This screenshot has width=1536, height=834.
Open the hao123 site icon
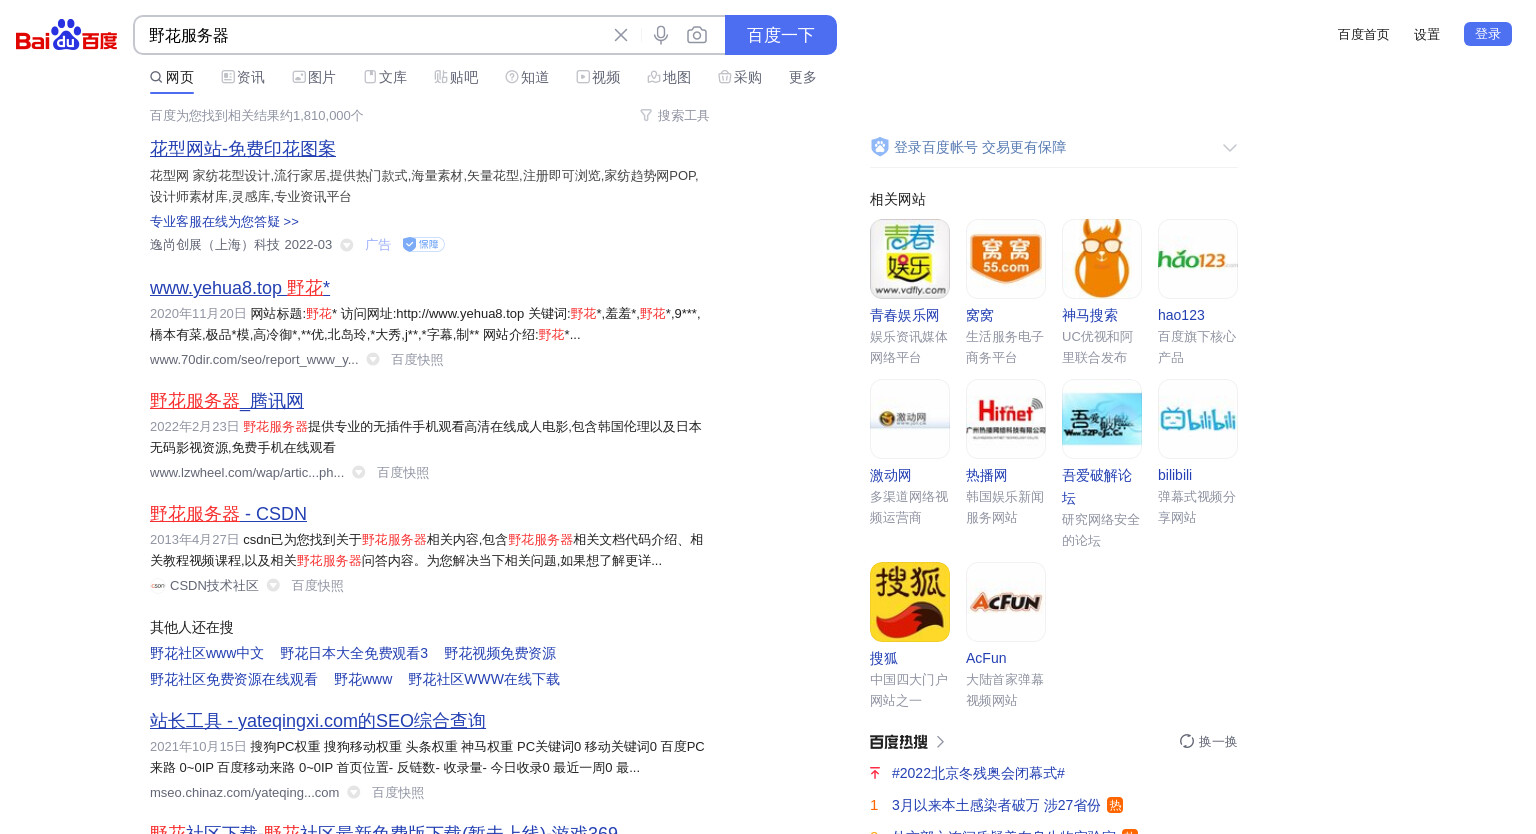click(1198, 259)
